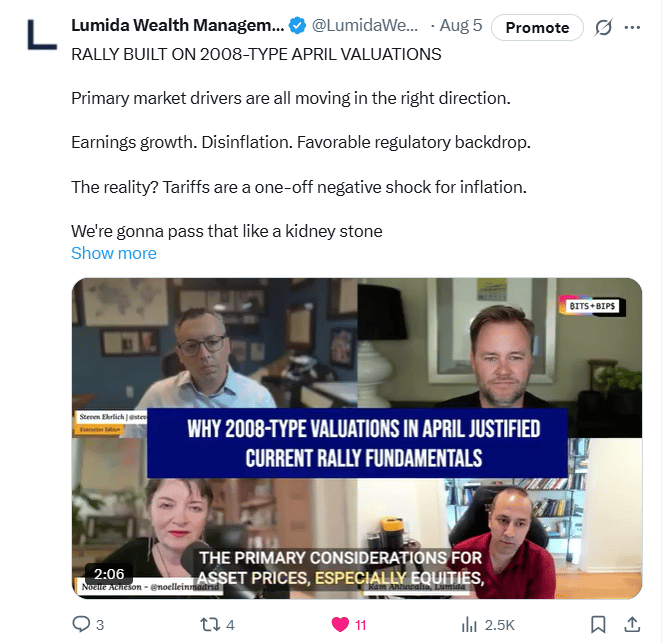Open the Aug 5 timestamp link

pyautogui.click(x=461, y=26)
